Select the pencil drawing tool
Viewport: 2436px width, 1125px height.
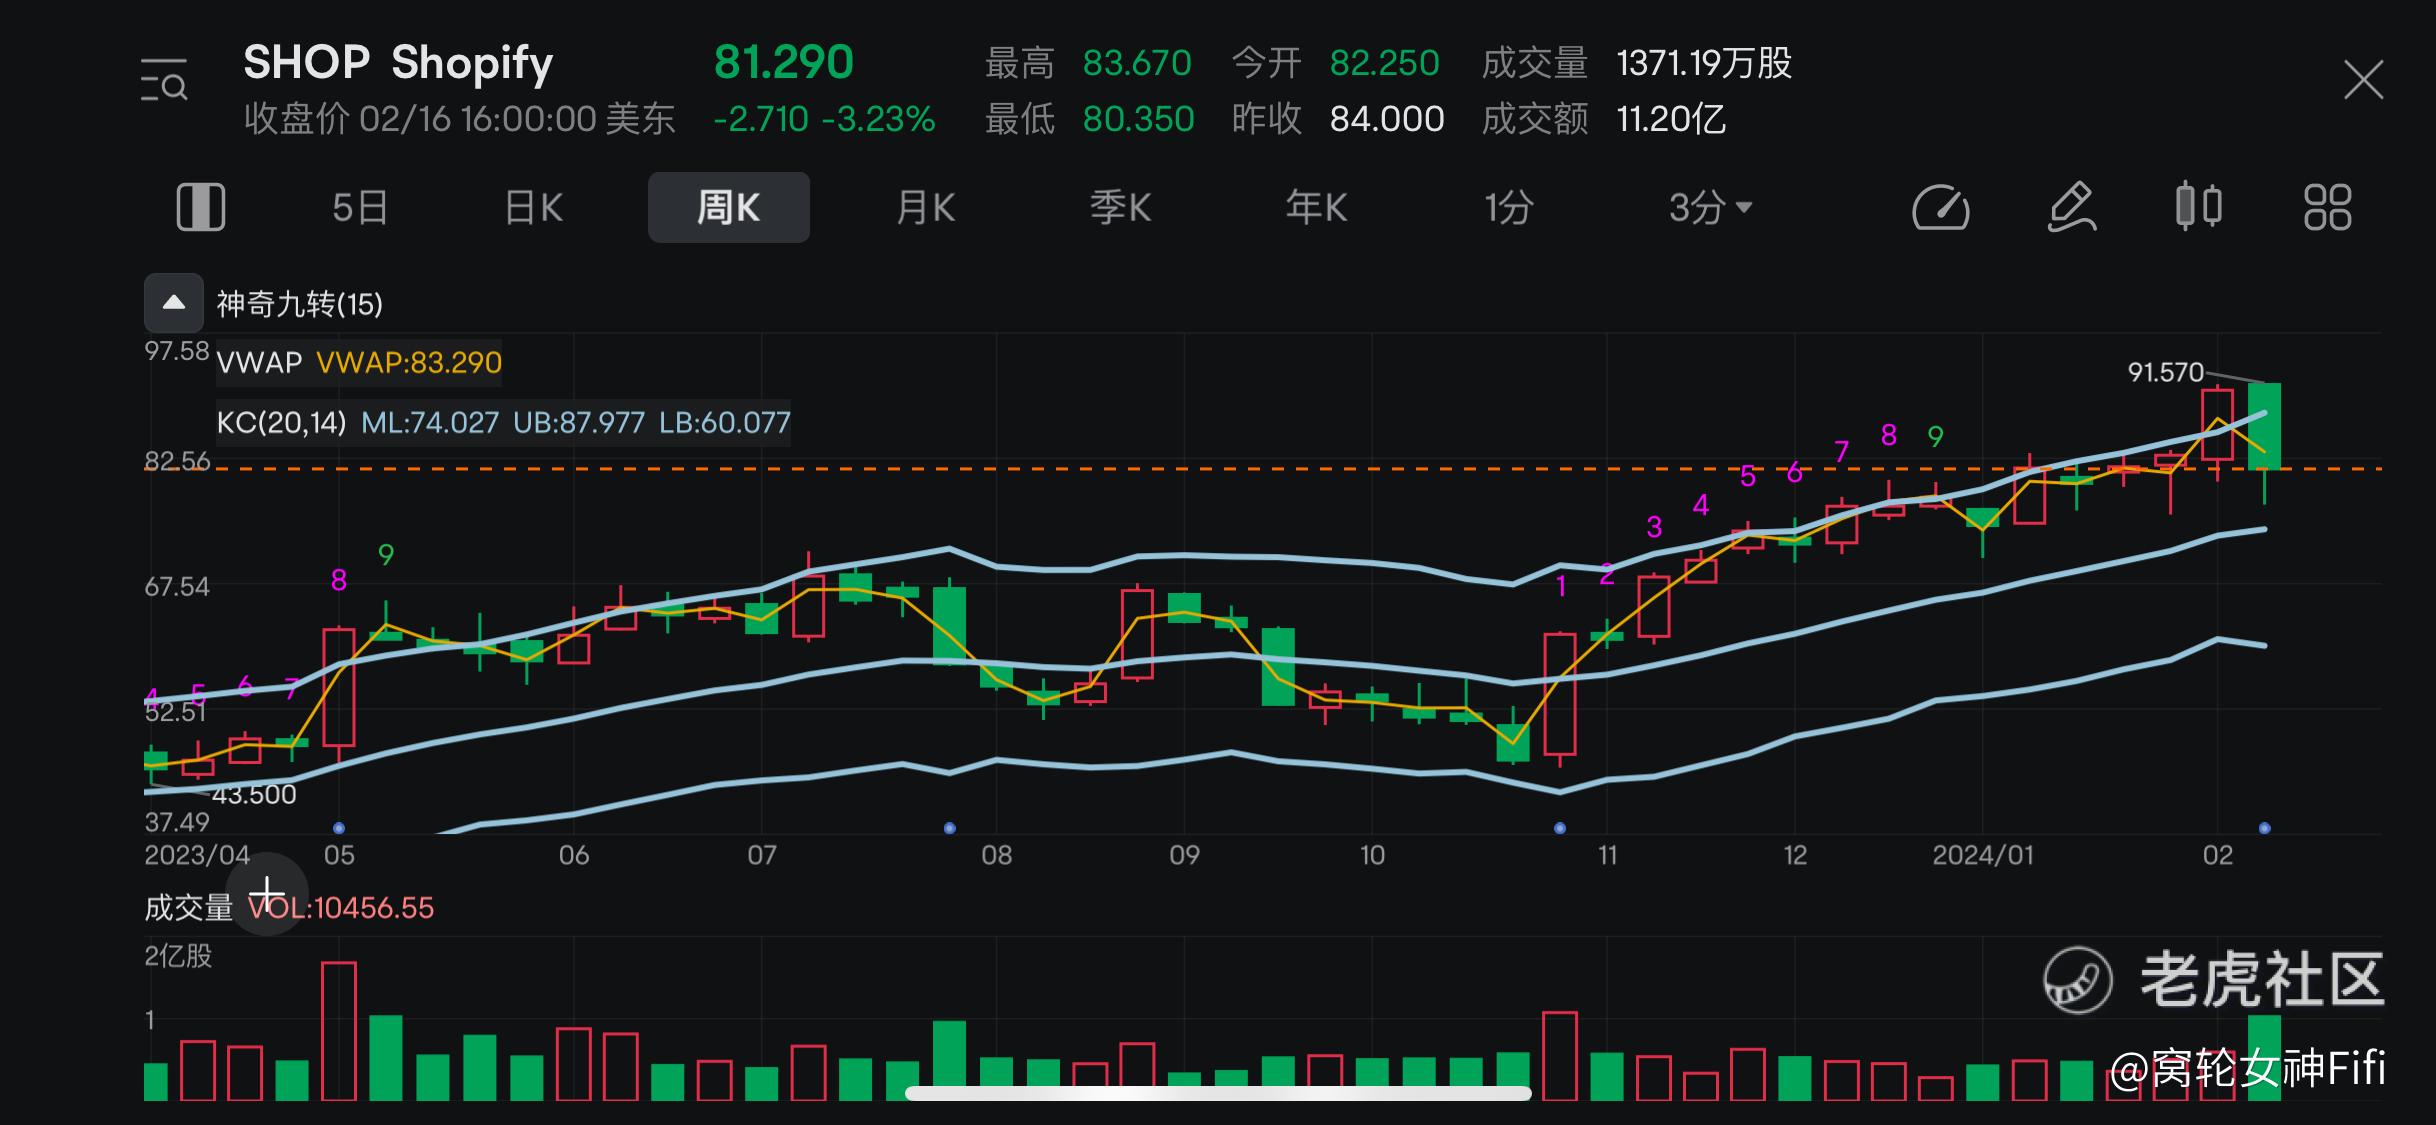click(x=2071, y=207)
